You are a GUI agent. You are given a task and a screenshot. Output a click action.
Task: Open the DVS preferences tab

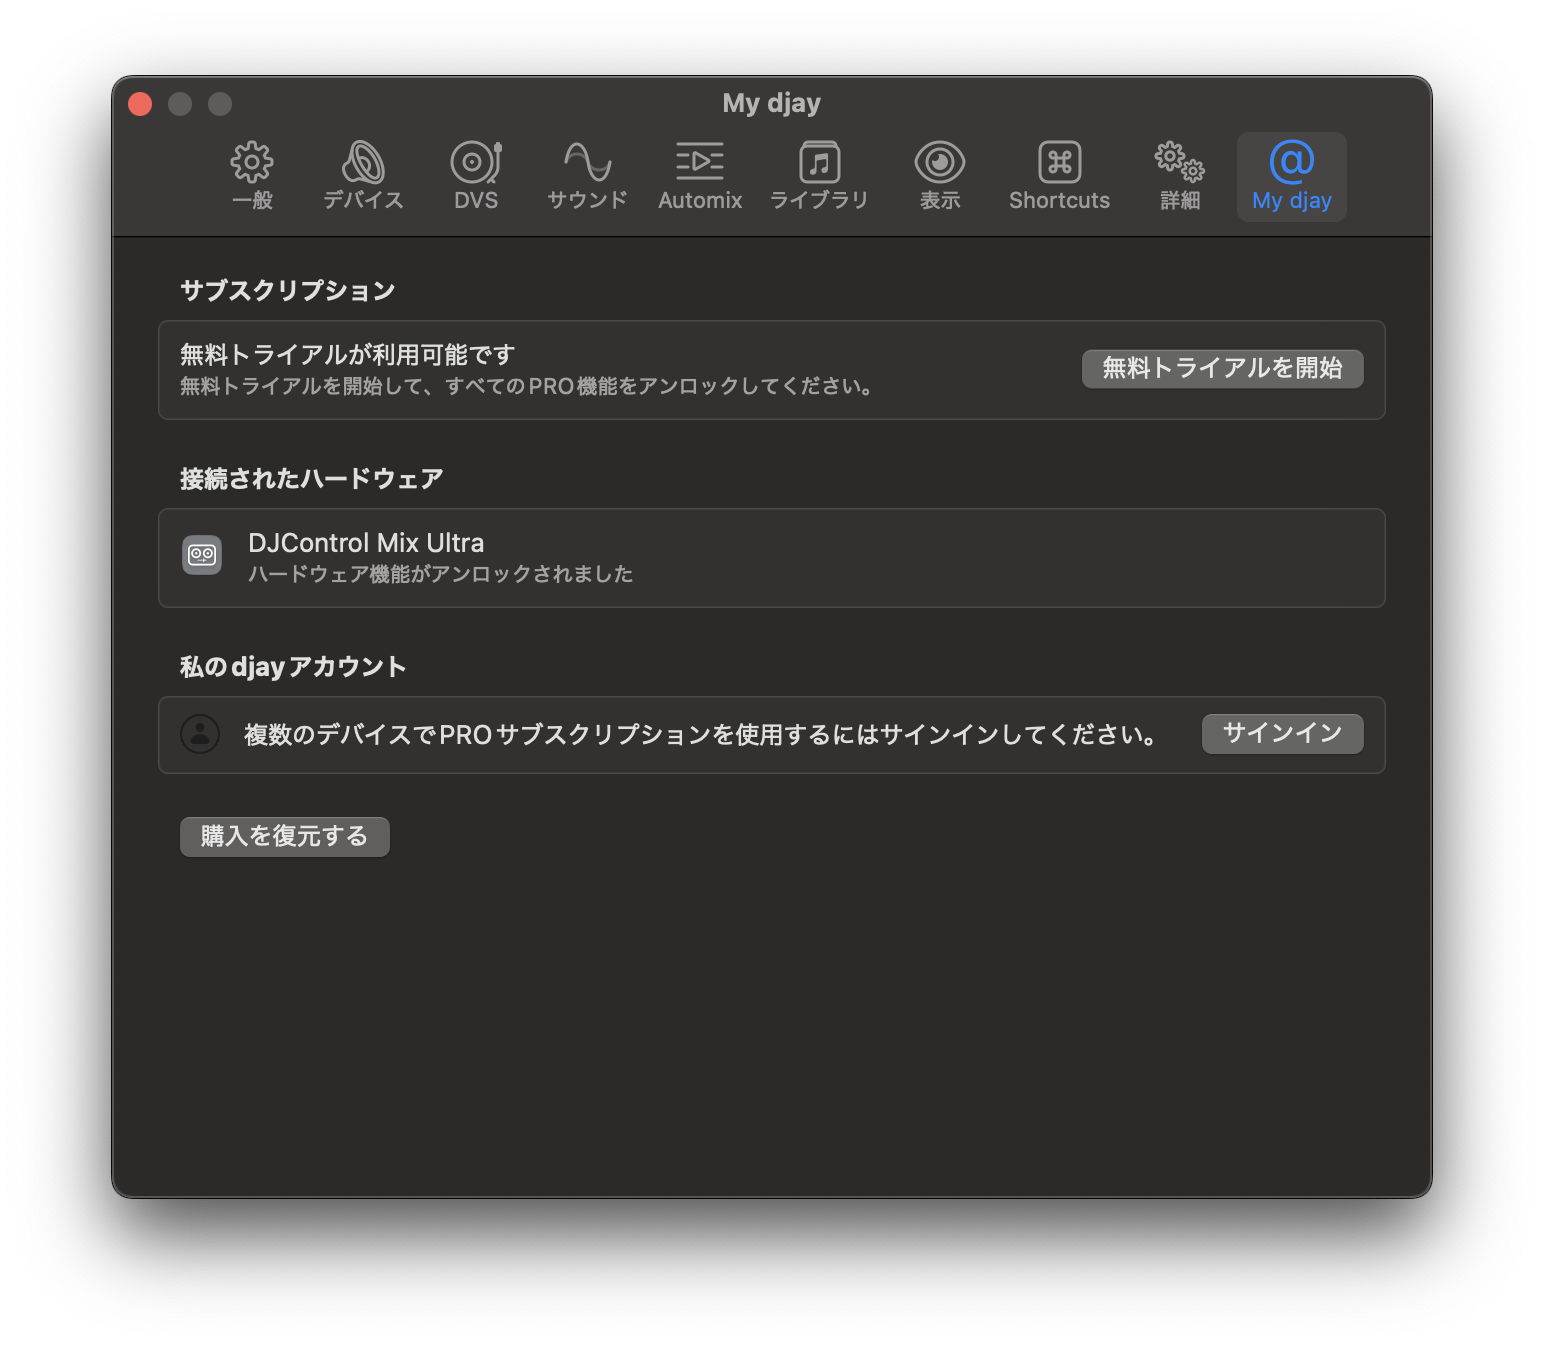[475, 176]
